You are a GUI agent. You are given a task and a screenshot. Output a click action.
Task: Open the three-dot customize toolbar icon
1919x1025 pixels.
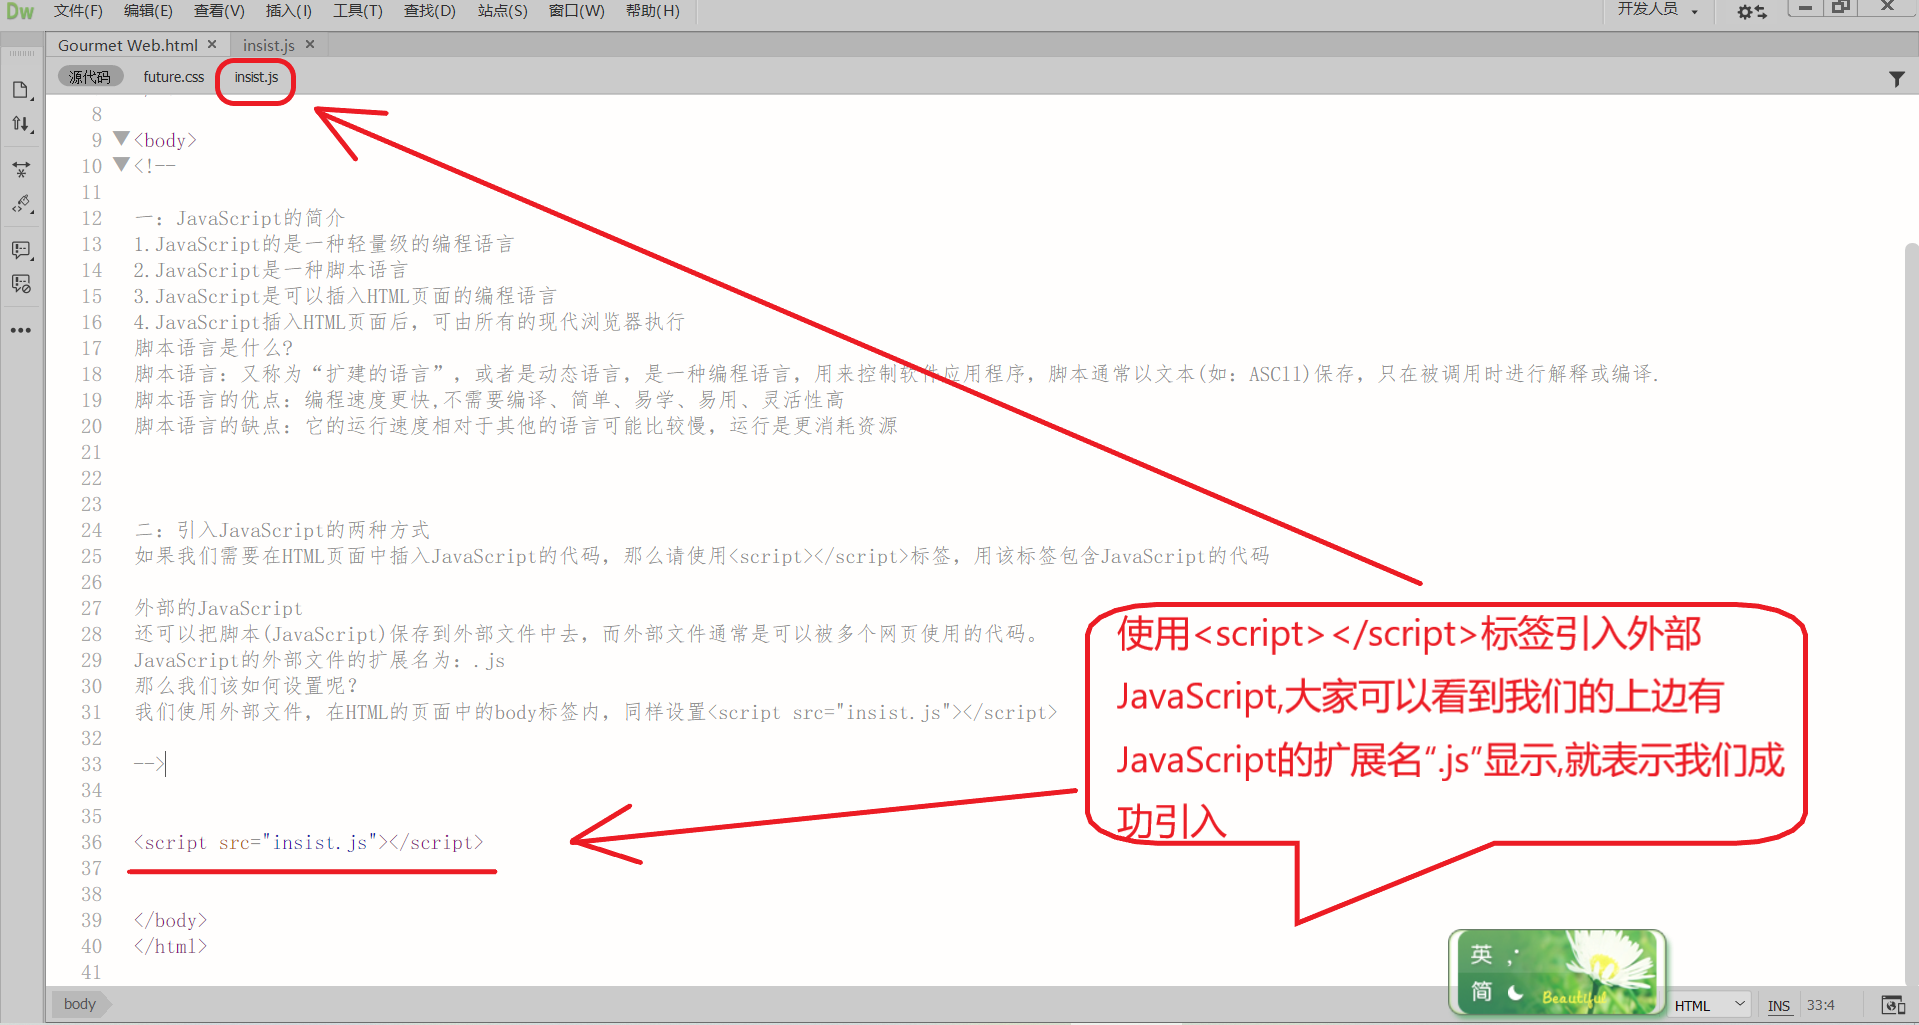21,330
